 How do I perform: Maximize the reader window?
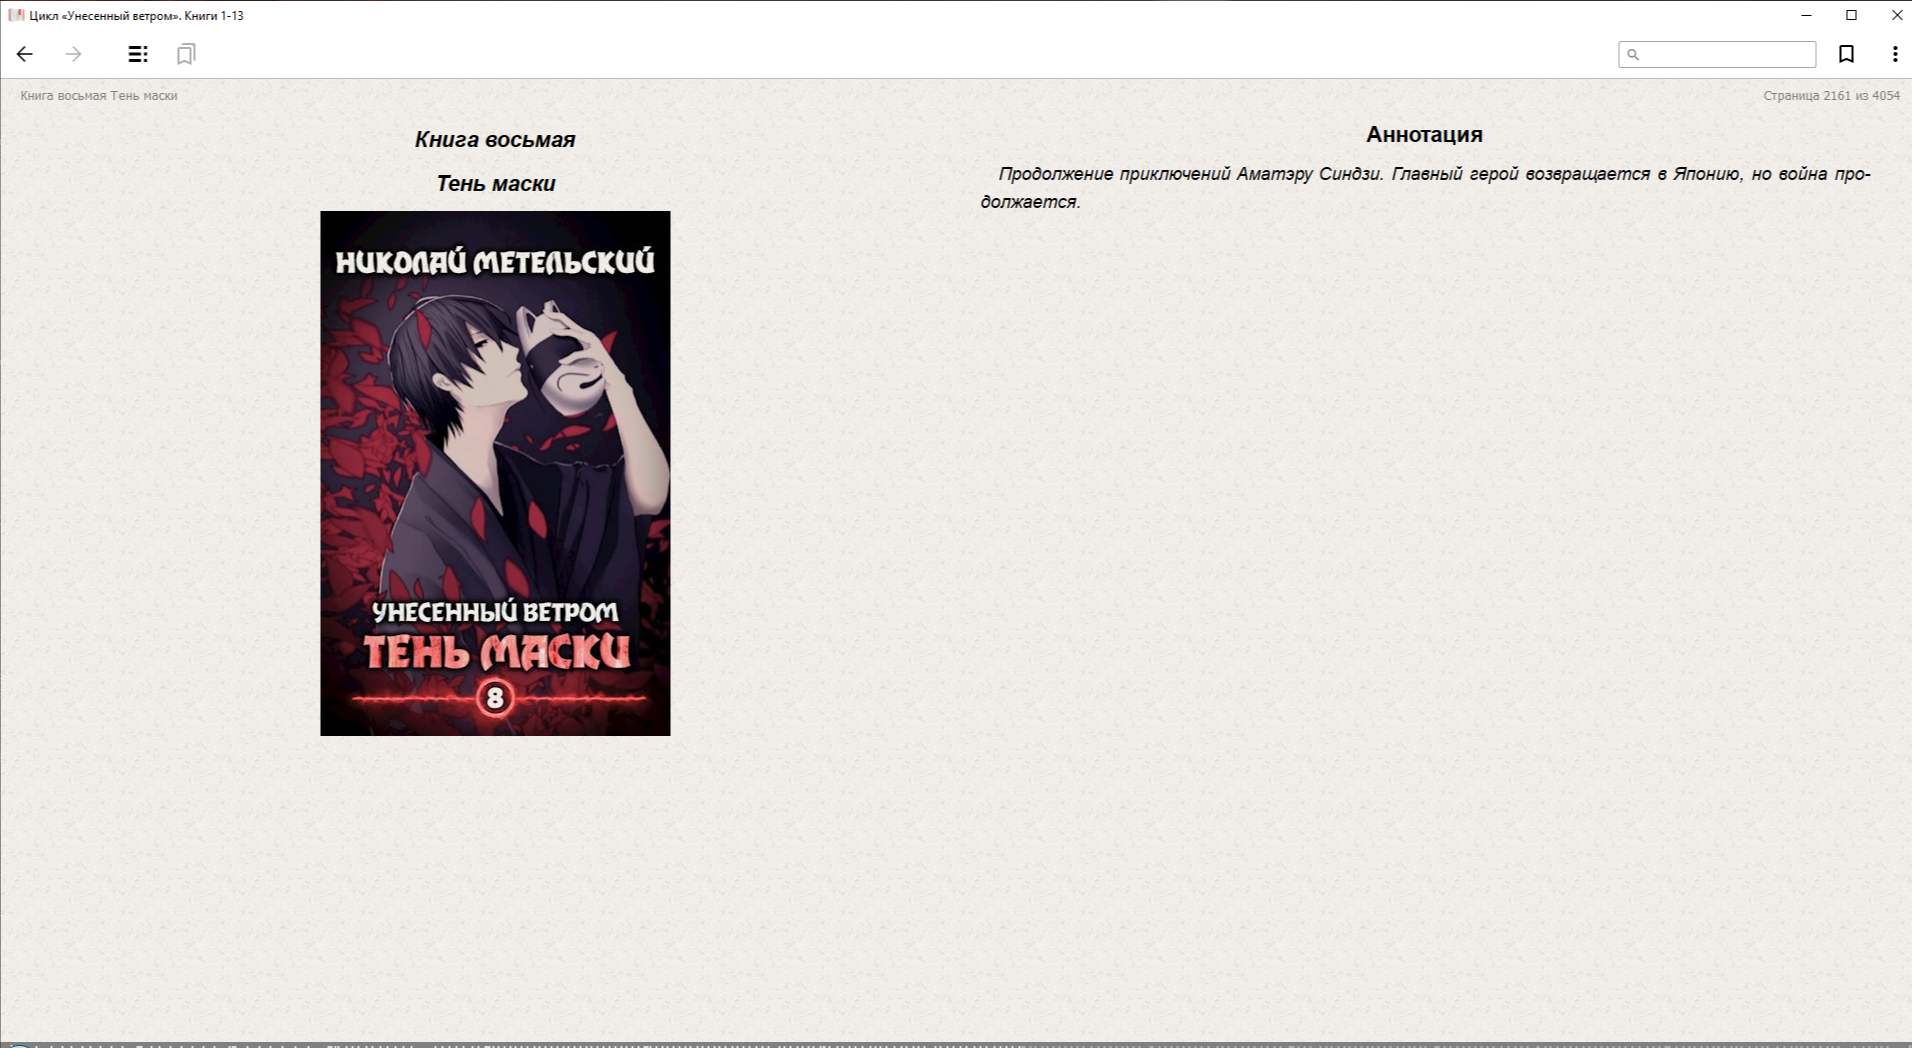coord(1851,15)
